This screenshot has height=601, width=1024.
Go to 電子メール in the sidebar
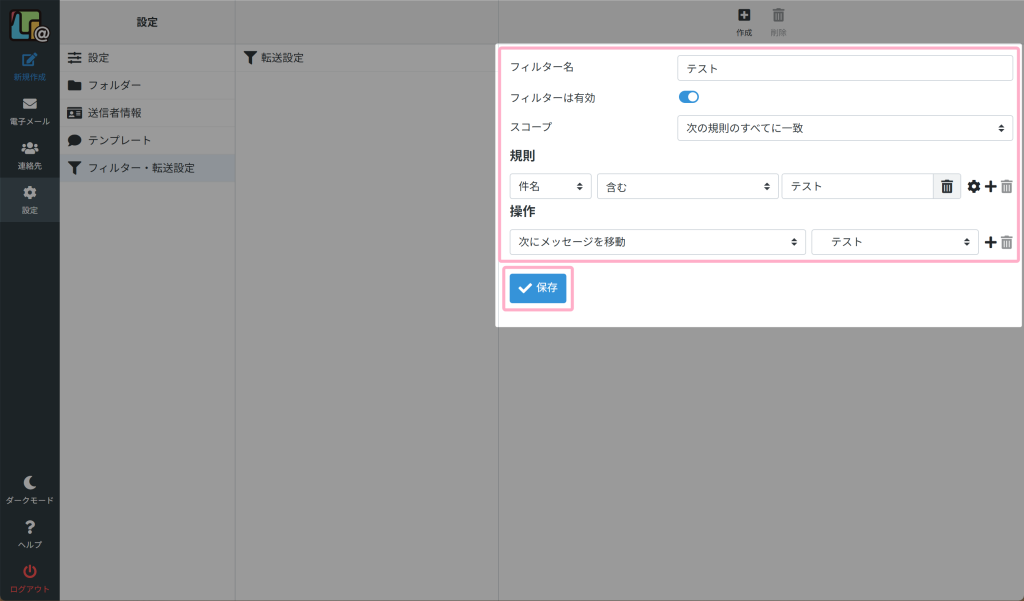click(x=29, y=111)
